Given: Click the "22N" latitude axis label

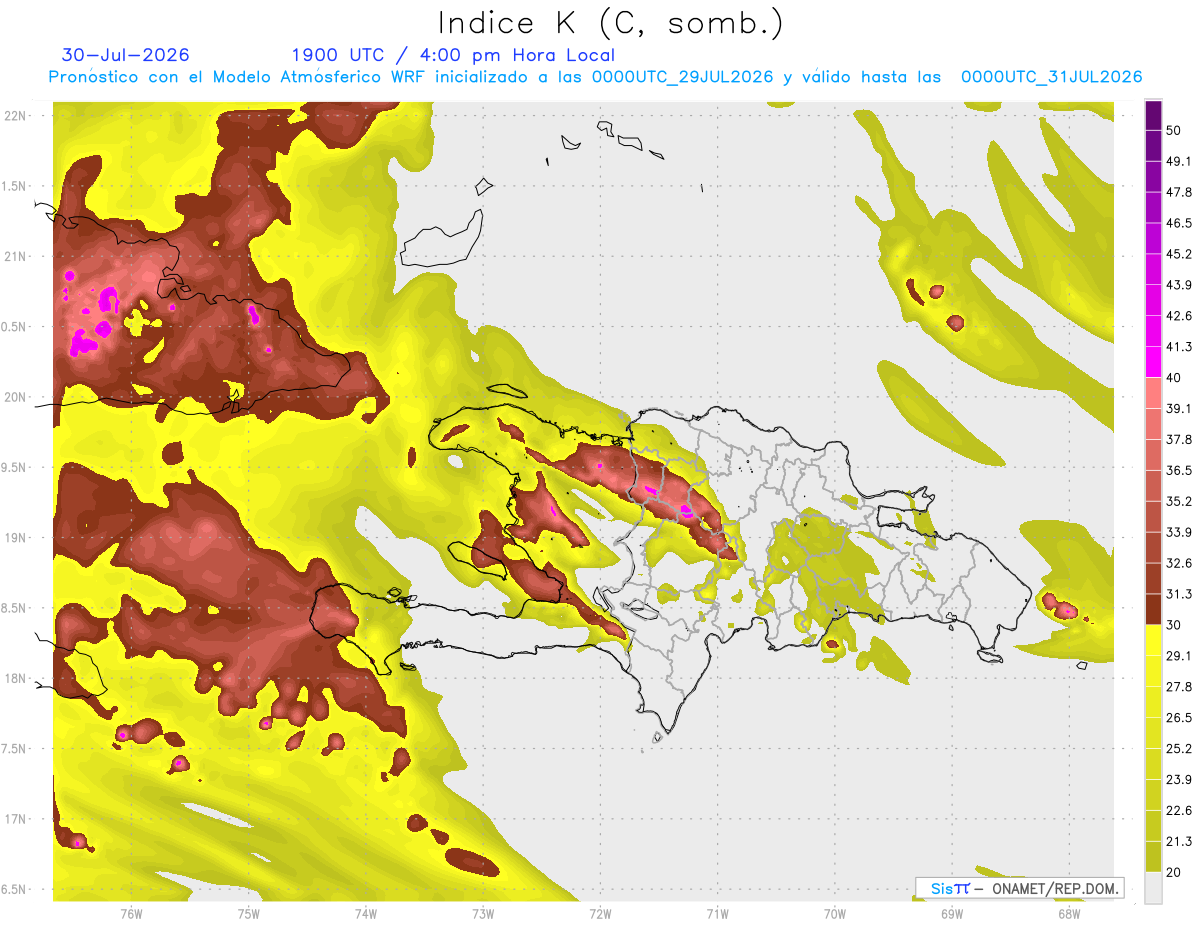Looking at the screenshot, I should [17, 116].
